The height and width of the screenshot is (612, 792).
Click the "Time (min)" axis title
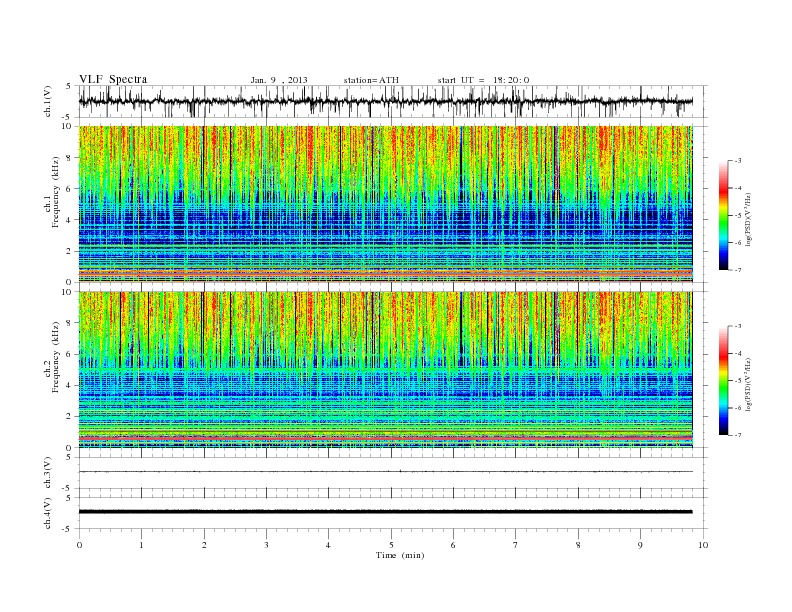coord(400,555)
